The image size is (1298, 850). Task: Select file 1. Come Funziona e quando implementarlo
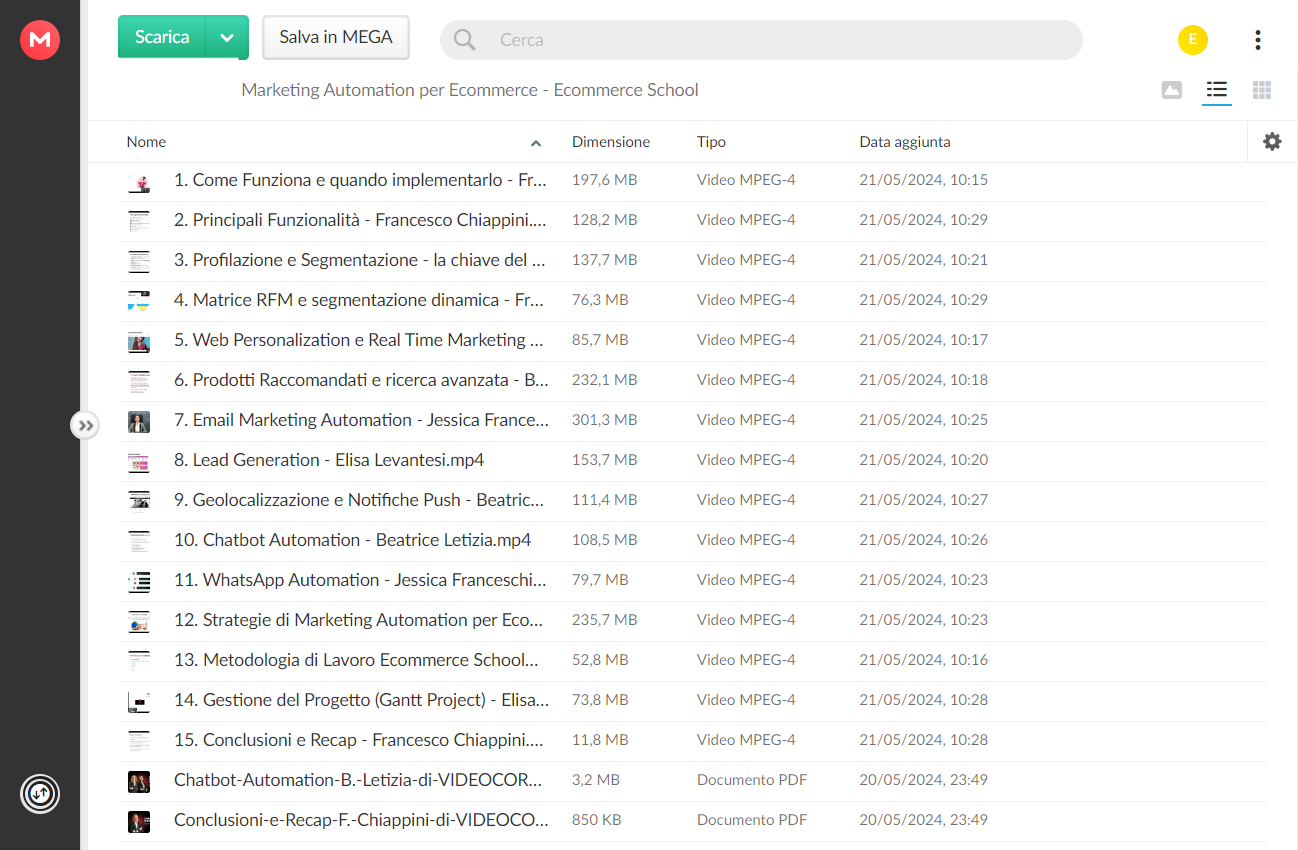[692, 181]
